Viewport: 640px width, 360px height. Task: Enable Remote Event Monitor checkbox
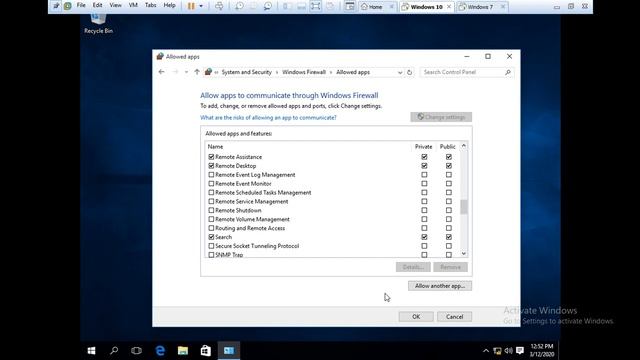coord(211,184)
